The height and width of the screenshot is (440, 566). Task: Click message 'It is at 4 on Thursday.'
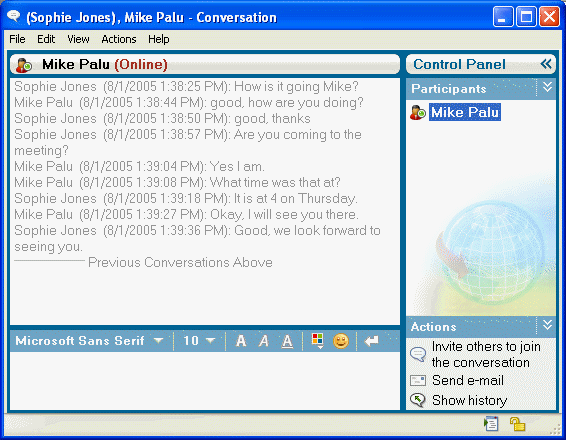pyautogui.click(x=296, y=199)
